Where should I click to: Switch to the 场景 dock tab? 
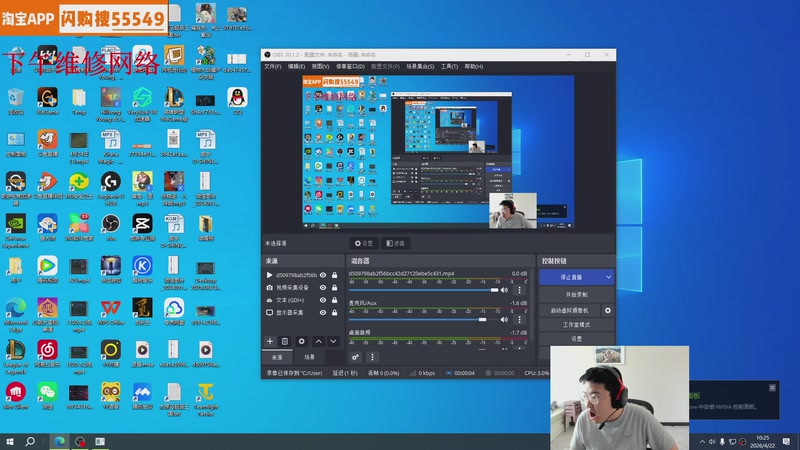point(309,357)
